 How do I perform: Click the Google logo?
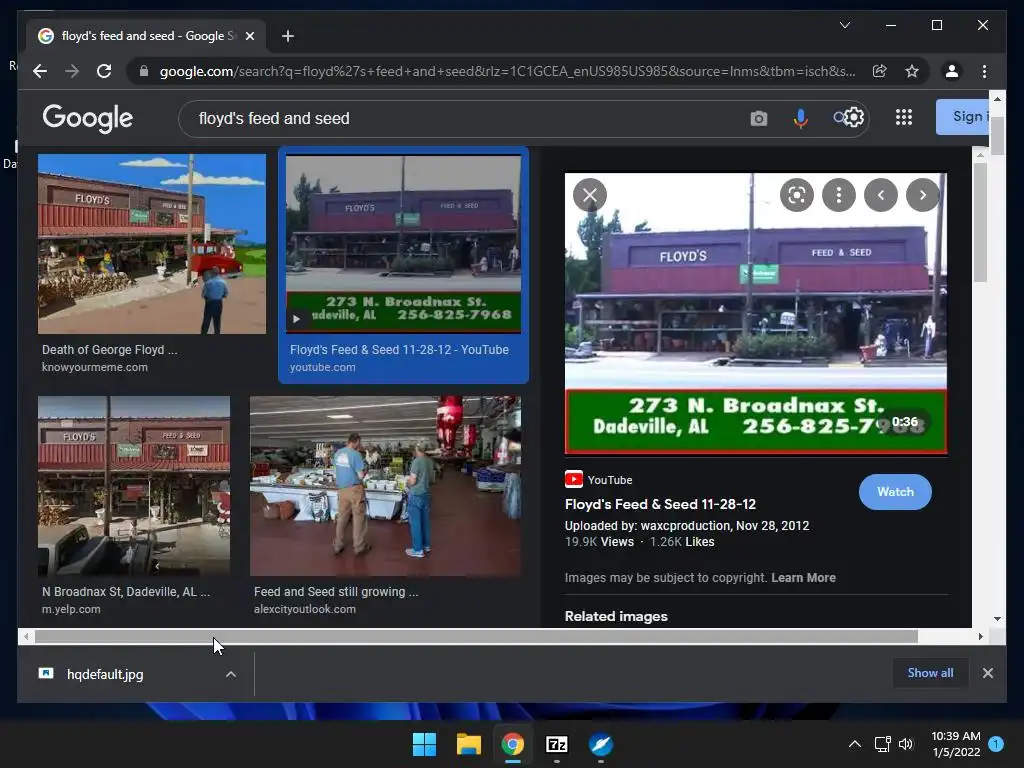(88, 118)
